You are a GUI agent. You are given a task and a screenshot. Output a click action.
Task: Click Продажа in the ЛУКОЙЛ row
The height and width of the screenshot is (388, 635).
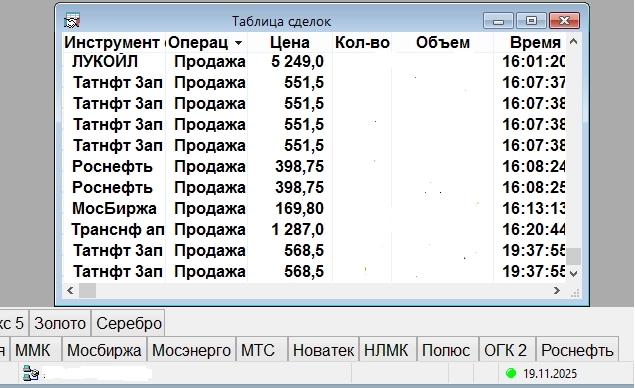pyautogui.click(x=210, y=62)
